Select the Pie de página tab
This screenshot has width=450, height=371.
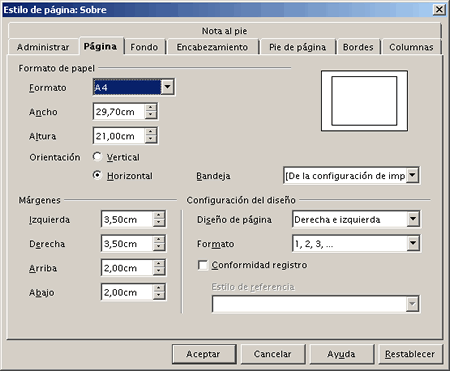[297, 47]
